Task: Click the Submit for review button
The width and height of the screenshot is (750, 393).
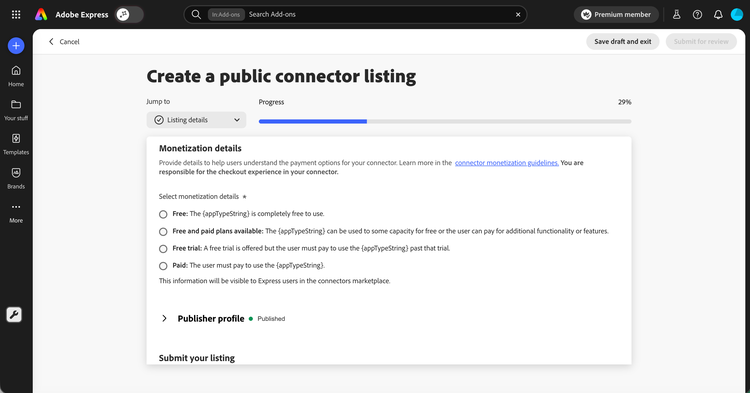Action: pyautogui.click(x=701, y=42)
